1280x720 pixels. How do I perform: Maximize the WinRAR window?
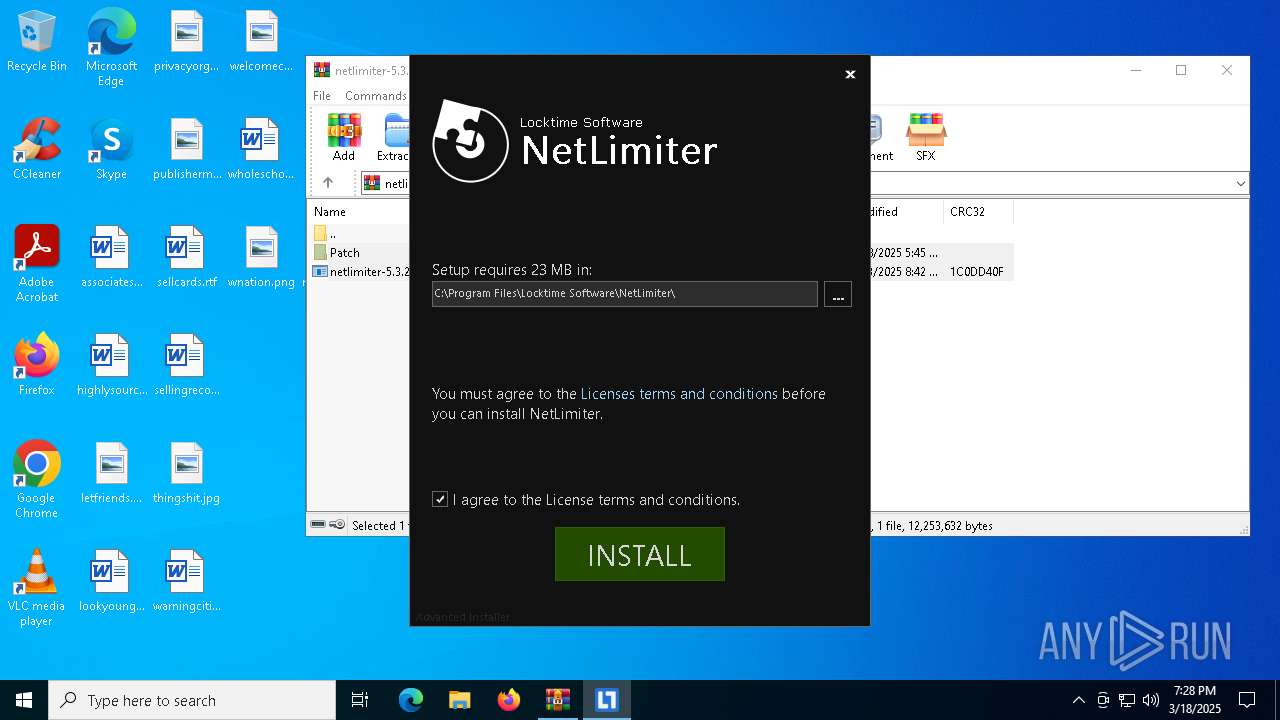click(x=1181, y=70)
